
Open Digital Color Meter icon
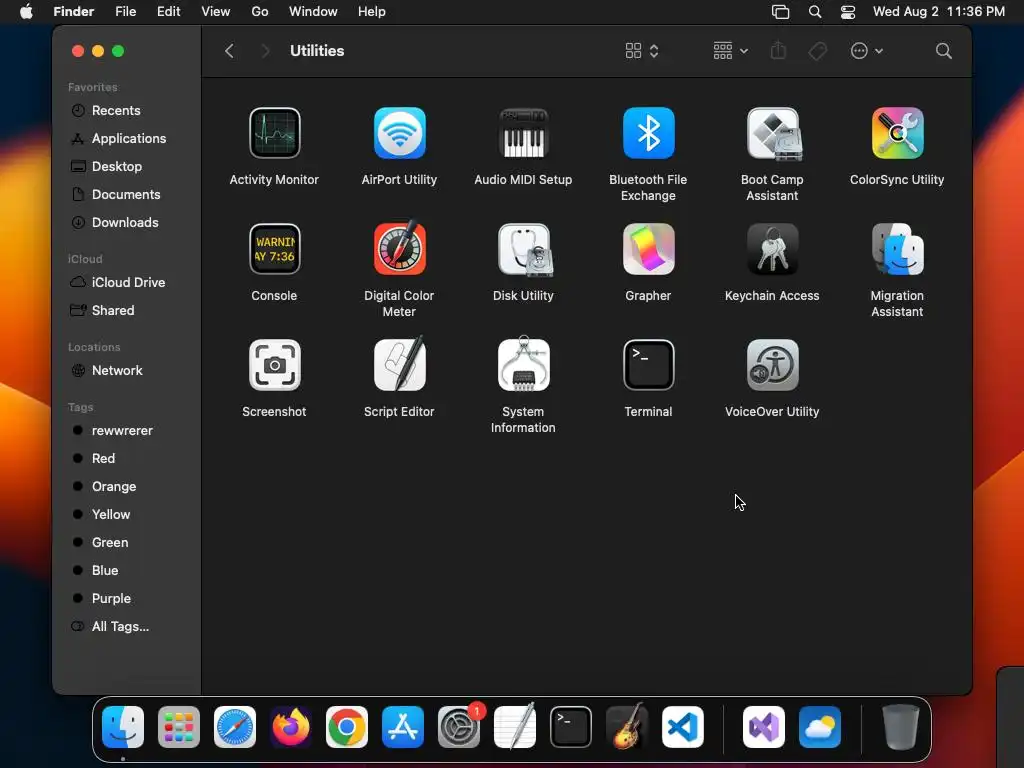(399, 248)
